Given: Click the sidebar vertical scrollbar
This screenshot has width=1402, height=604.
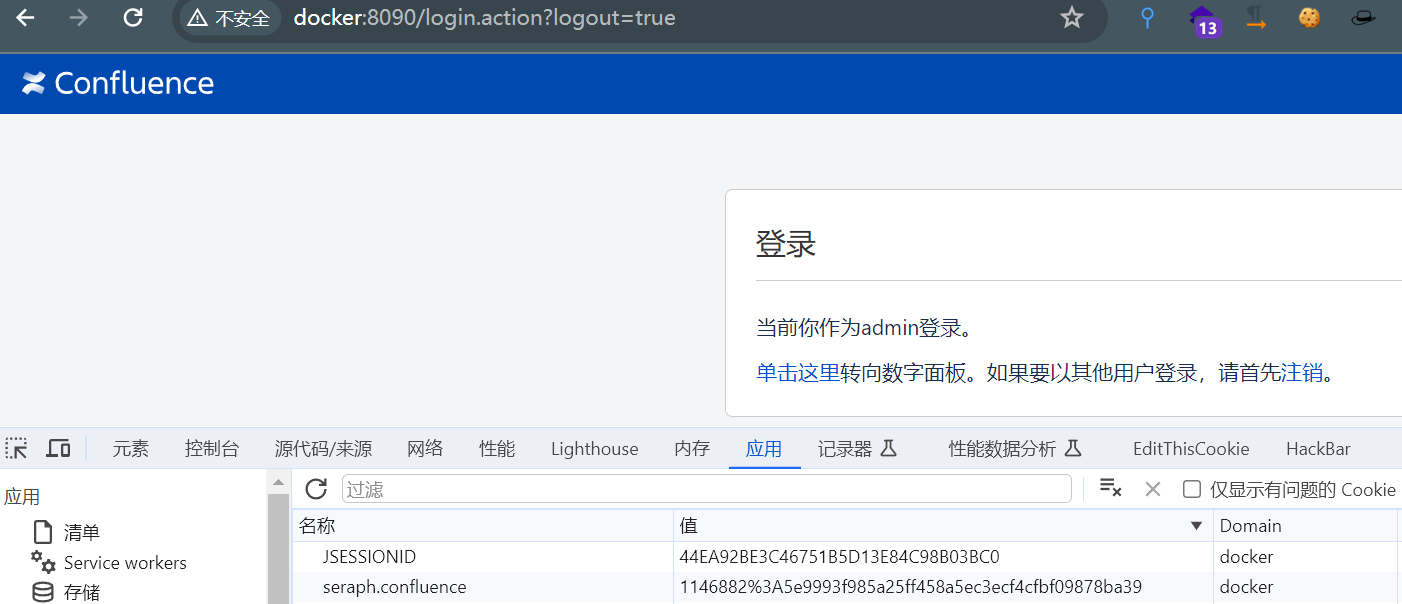Looking at the screenshot, I should [x=278, y=548].
